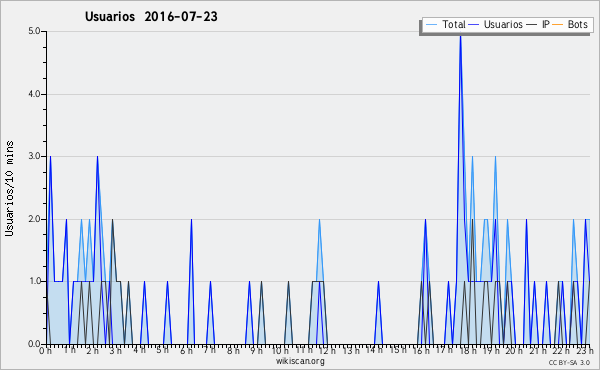Screen dimensions: 600x370
Task: Click the '20 h' x-axis label
Action: [515, 351]
